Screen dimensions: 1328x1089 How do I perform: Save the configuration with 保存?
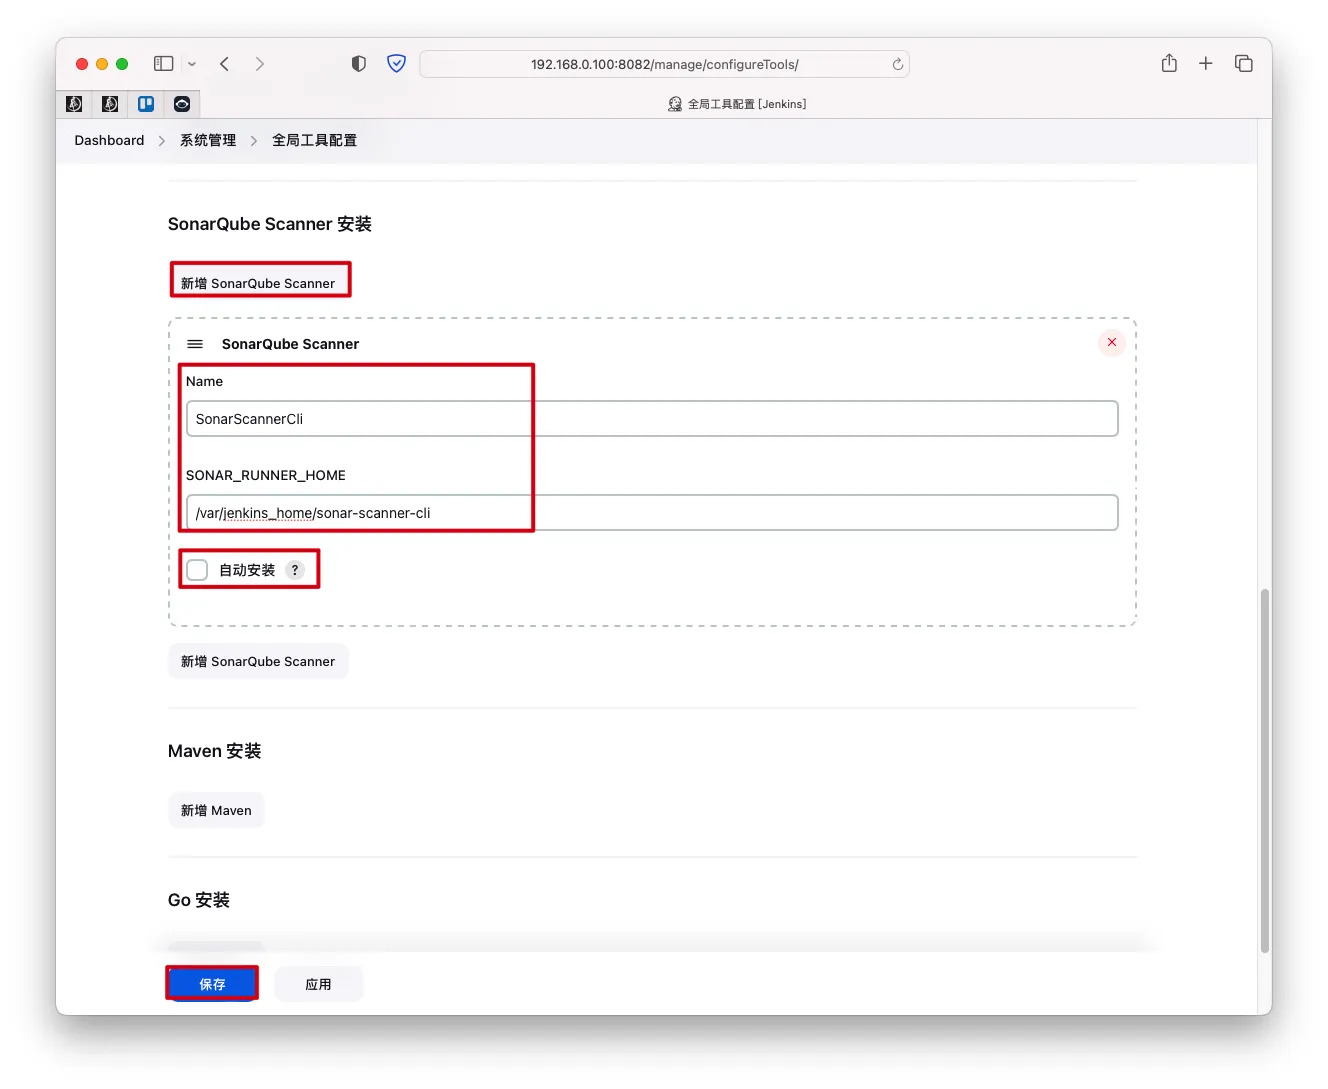click(x=212, y=984)
